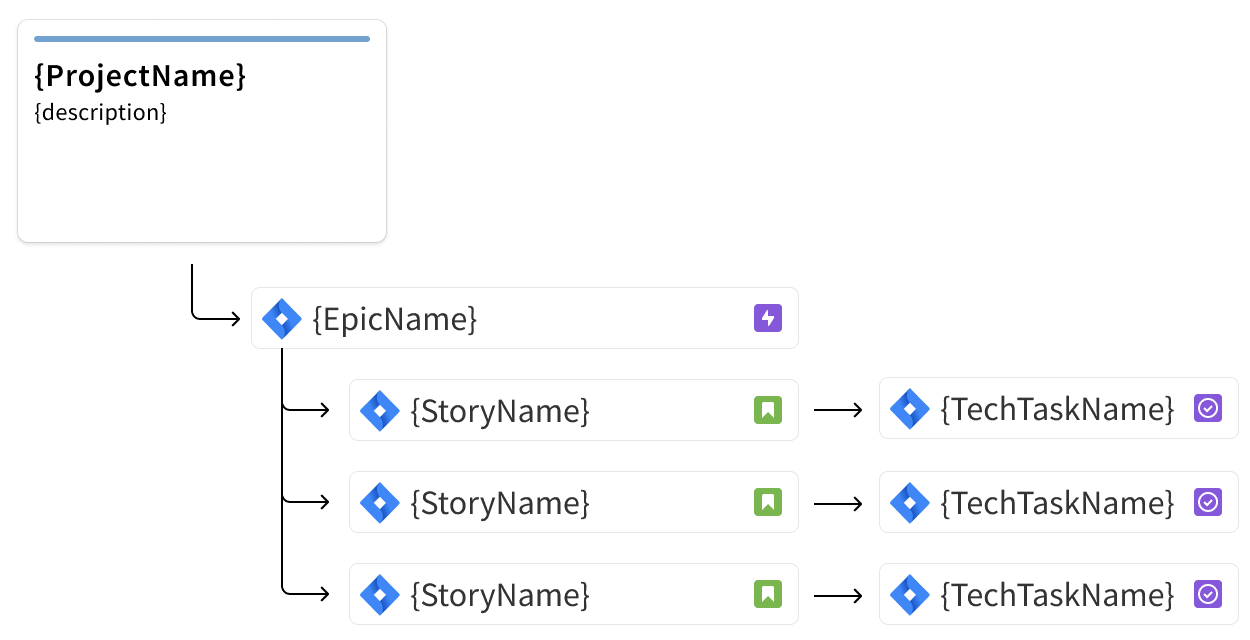Click the Jira icon on the bottom TechTaskName card
This screenshot has height=640, width=1250.
point(909,595)
